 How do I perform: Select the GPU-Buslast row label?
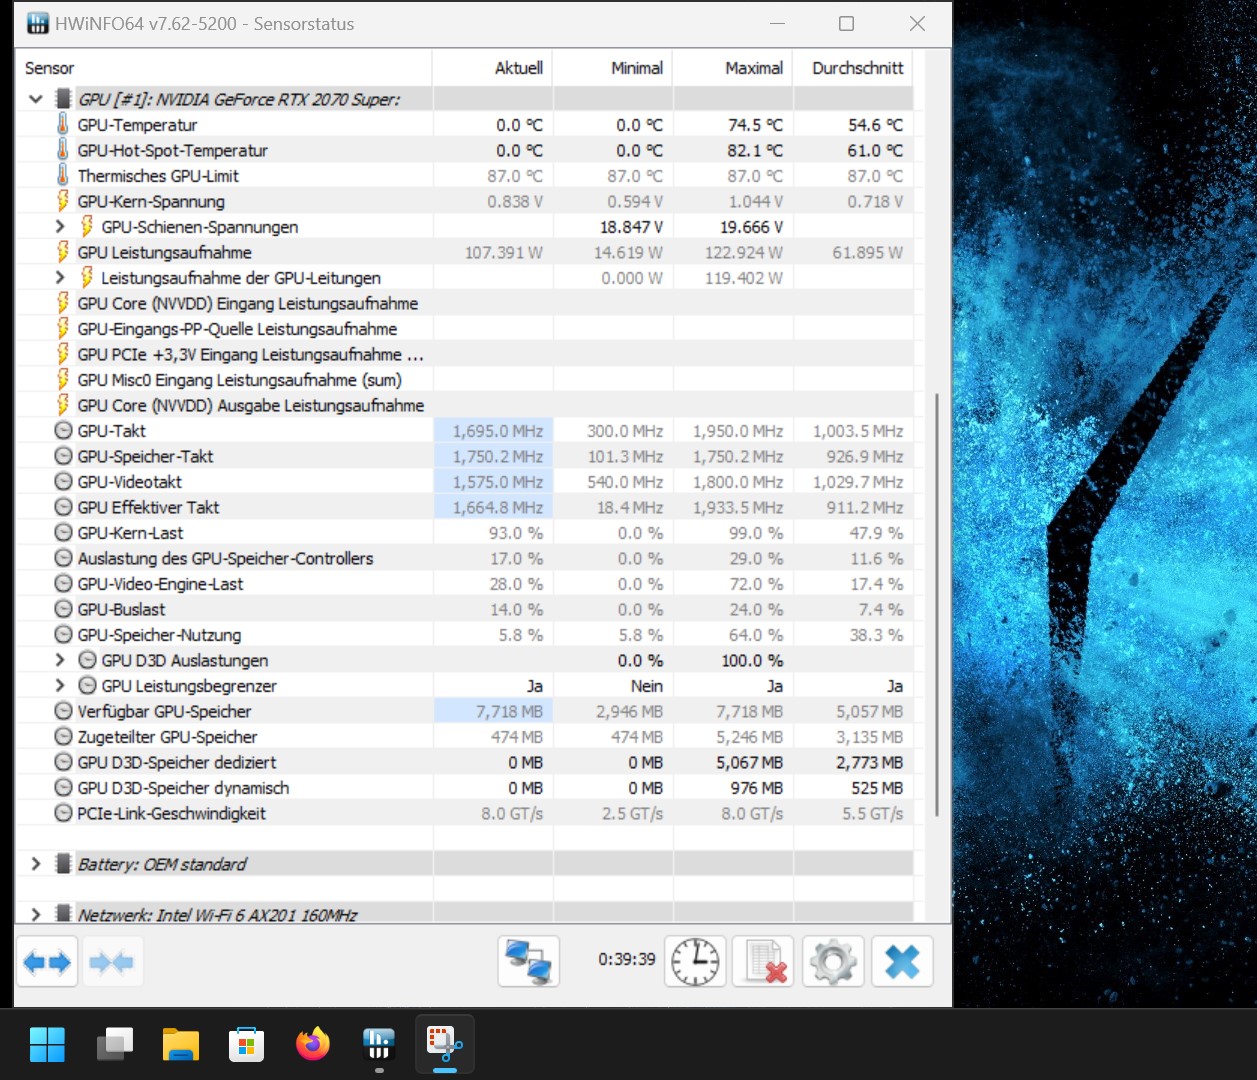(121, 609)
